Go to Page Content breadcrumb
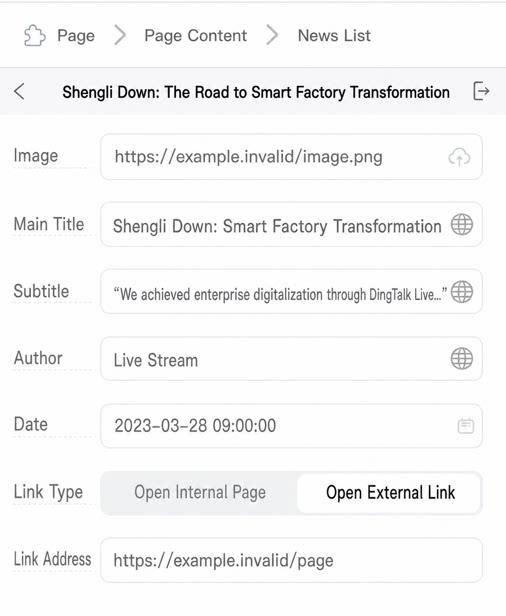Image resolution: width=506 pixels, height=616 pixels. [196, 36]
